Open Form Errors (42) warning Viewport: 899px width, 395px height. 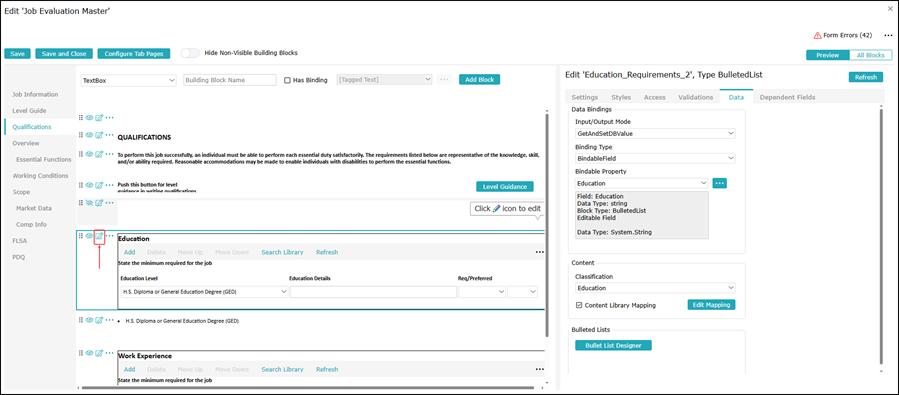pyautogui.click(x=843, y=35)
